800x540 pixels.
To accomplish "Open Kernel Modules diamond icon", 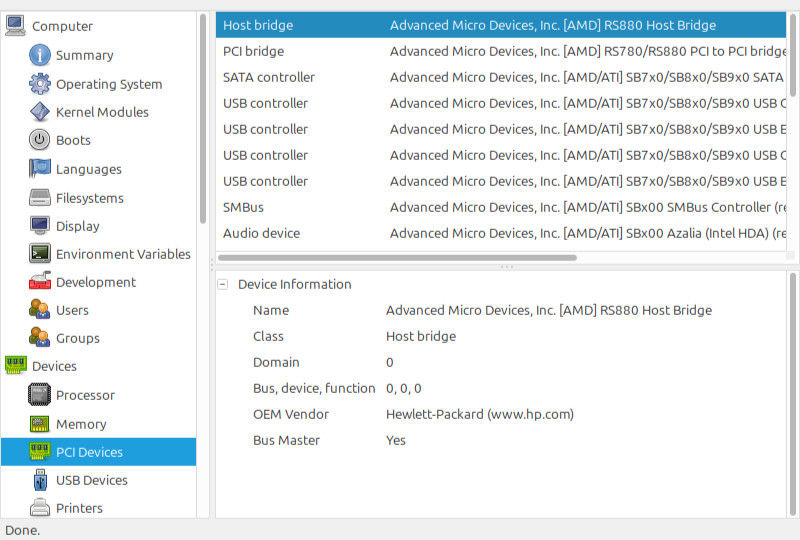I will [x=39, y=112].
